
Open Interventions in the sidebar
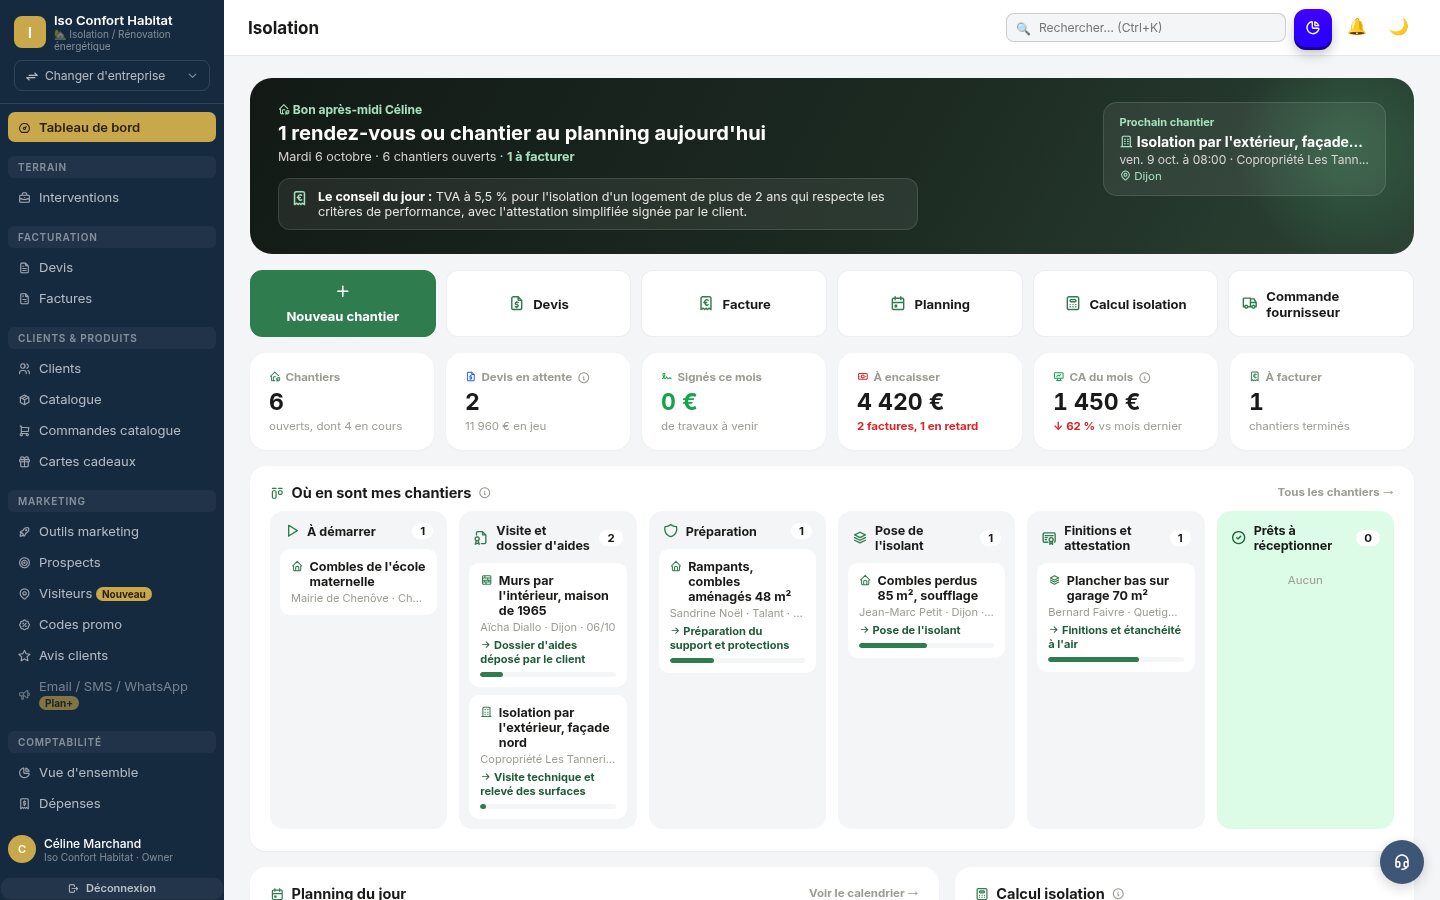pos(112,198)
